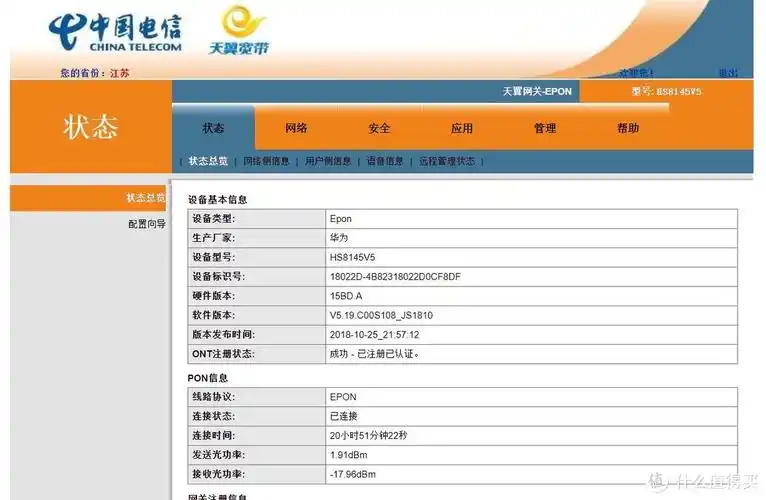Click the China Telecom logo
The image size is (766, 500).
click(x=115, y=32)
